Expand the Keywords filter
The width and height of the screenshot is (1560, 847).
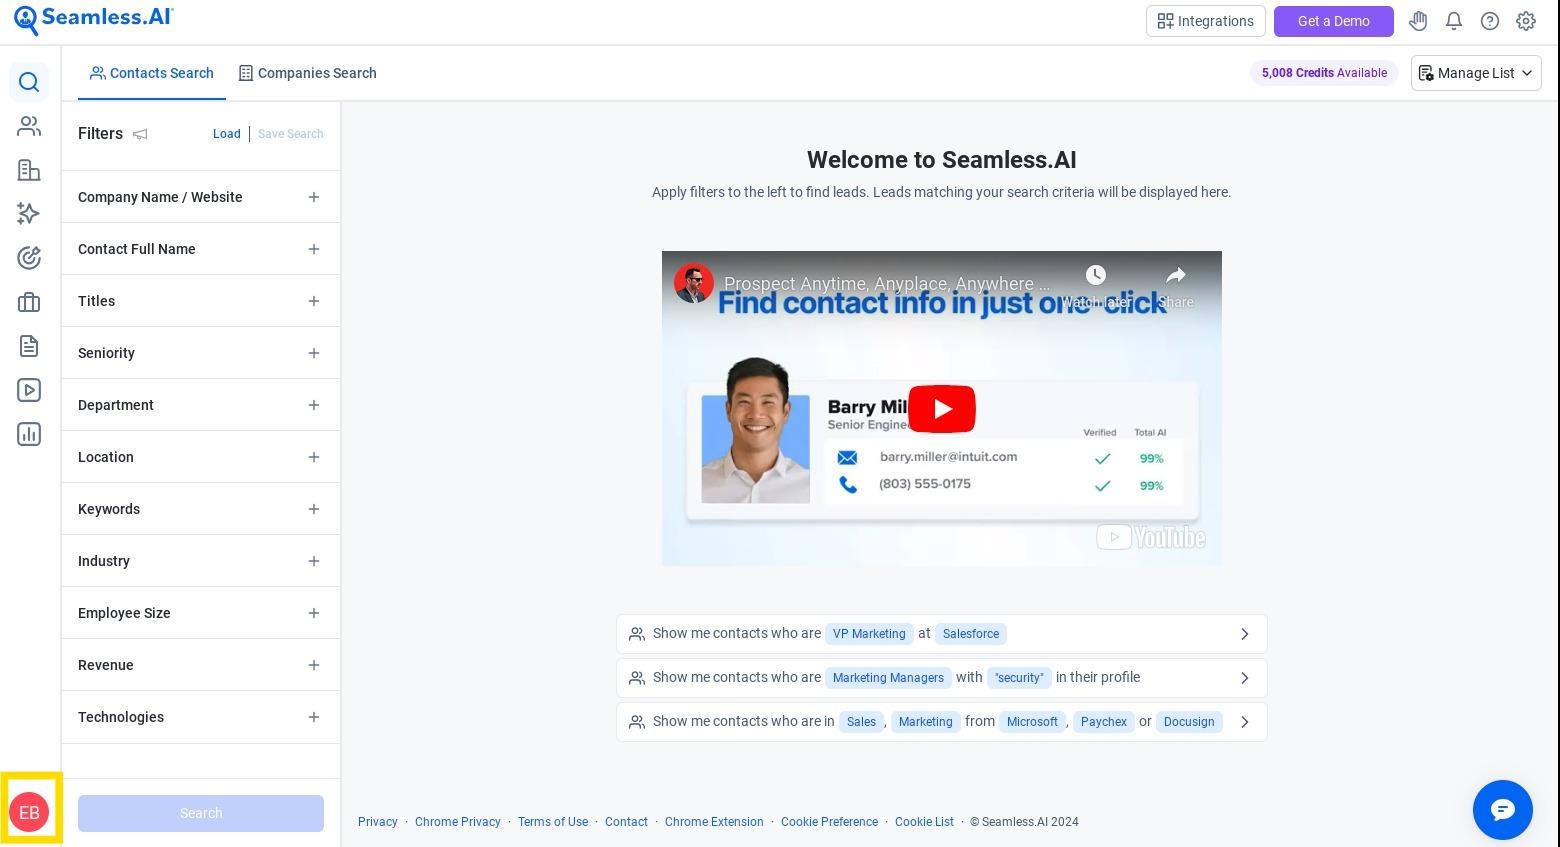tap(201, 509)
